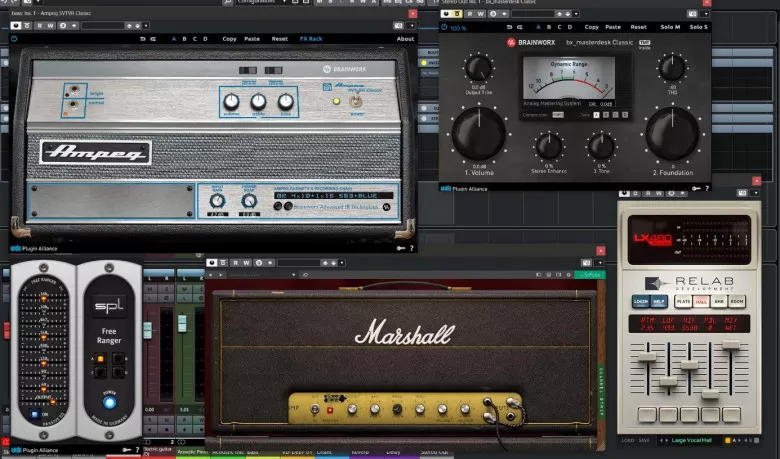The image size is (780, 459).
Task: Click Ampeg cabinet display 4x10+1x15
Action: click(334, 196)
